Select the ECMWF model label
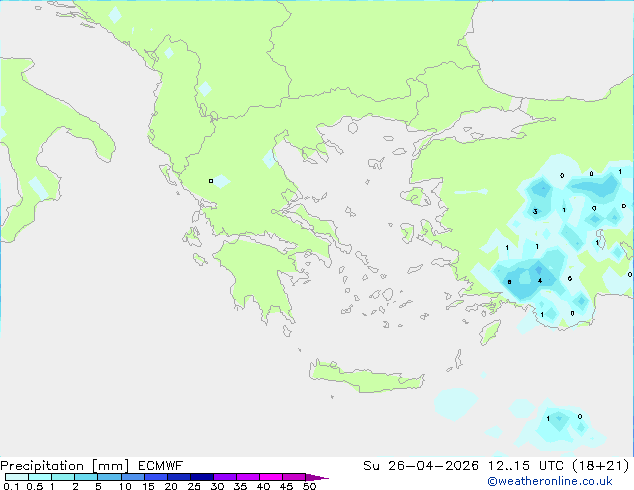This screenshot has height=490, width=634. click(x=161, y=466)
